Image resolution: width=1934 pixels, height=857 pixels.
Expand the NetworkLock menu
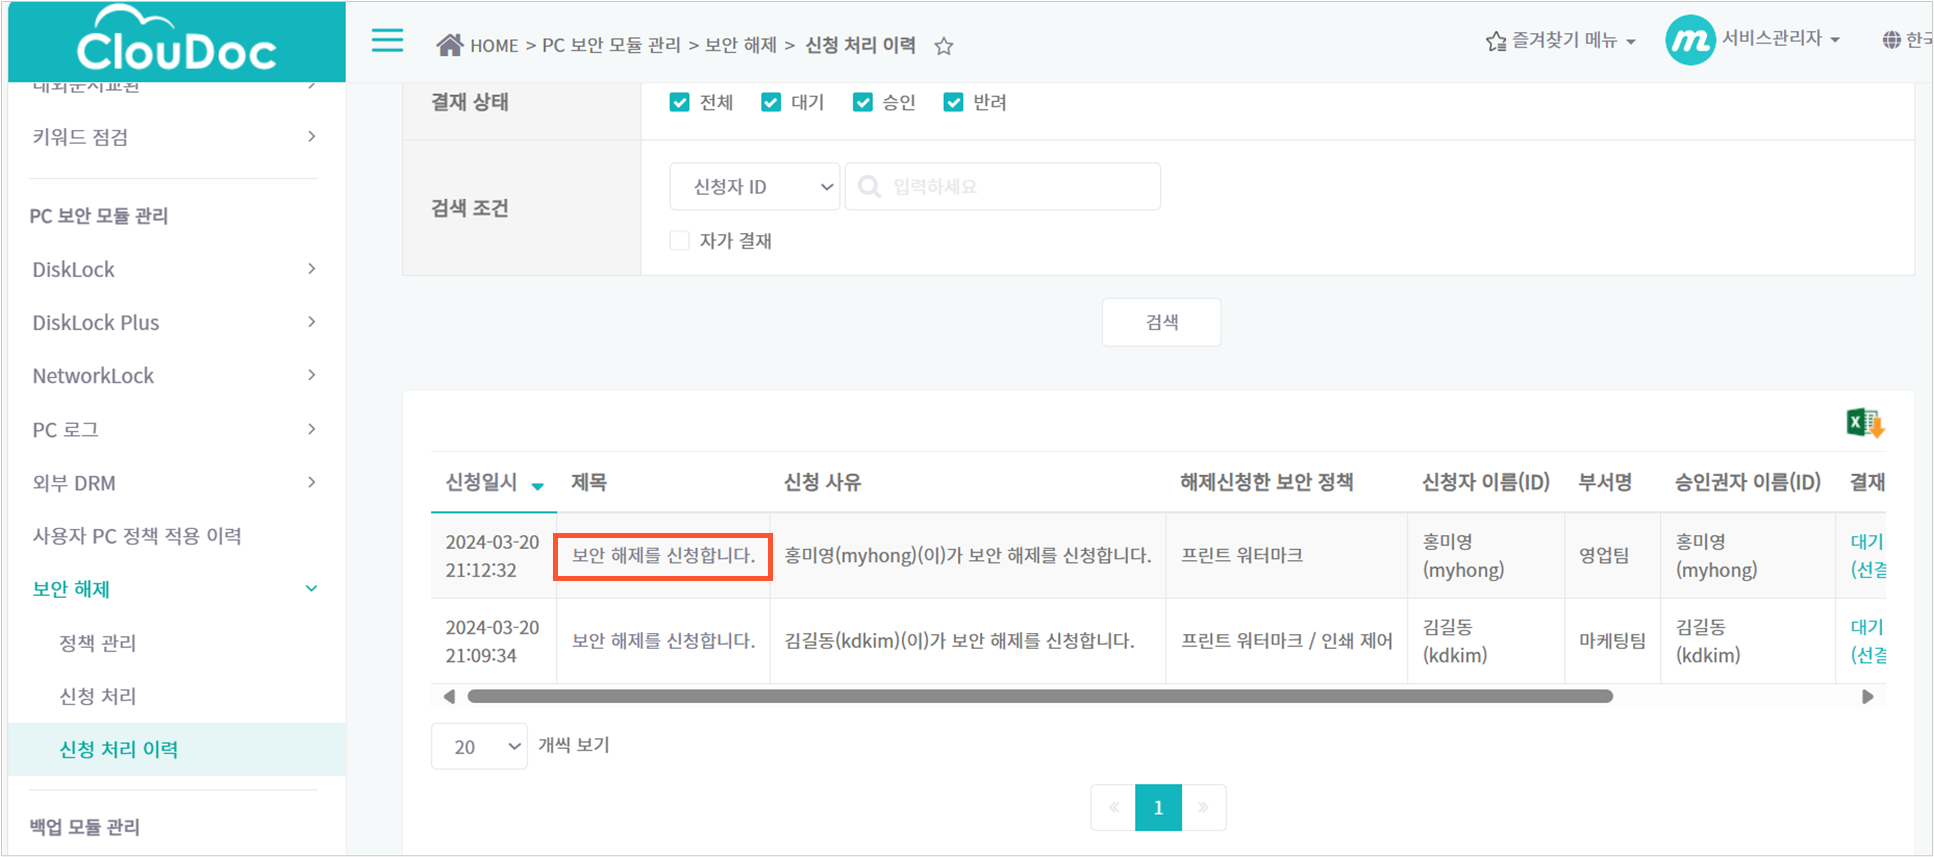[174, 375]
